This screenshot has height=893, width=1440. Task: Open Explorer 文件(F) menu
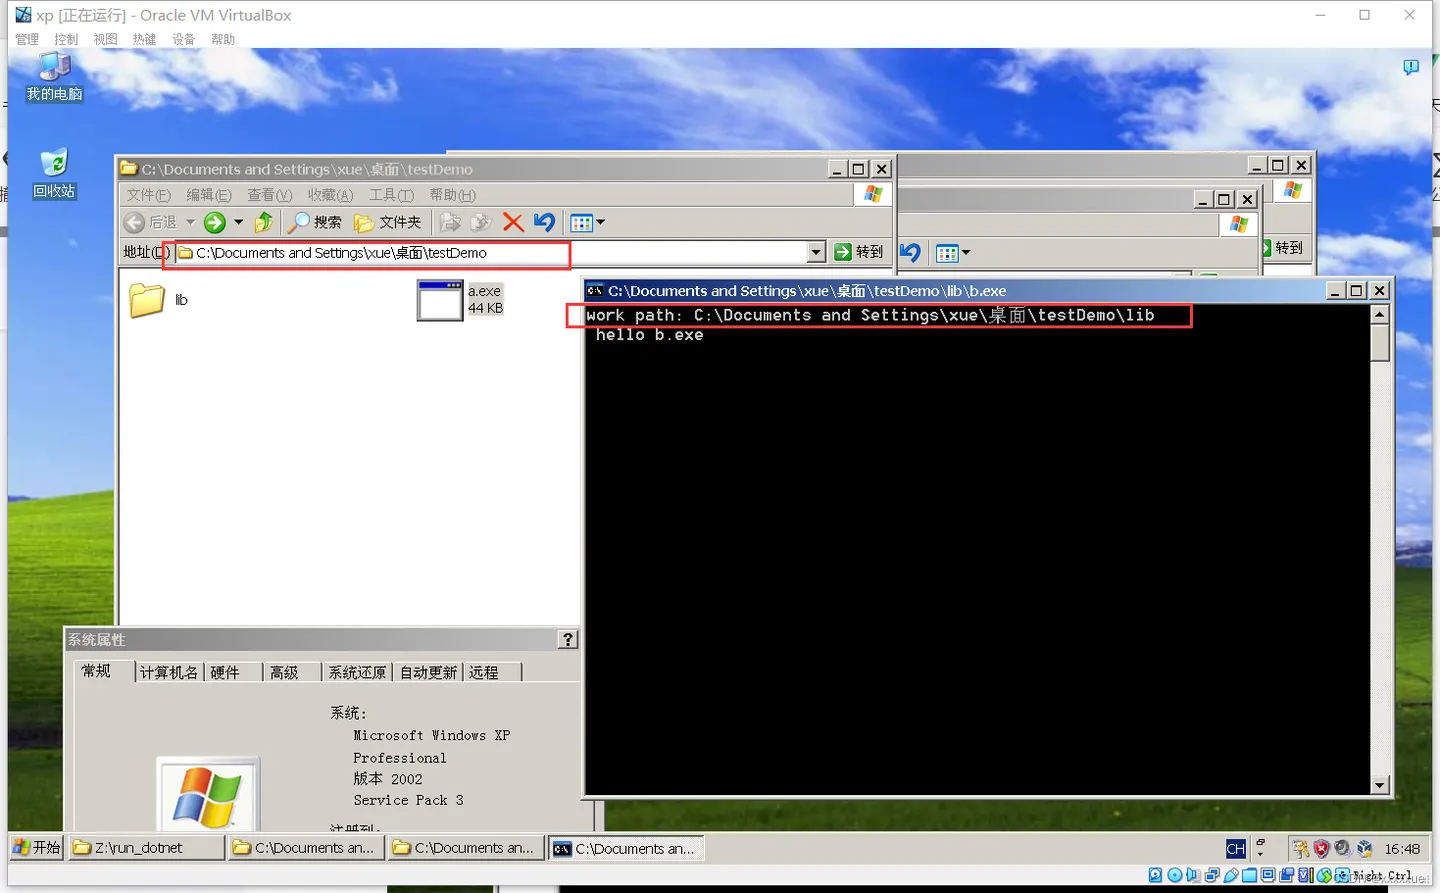pyautogui.click(x=148, y=195)
